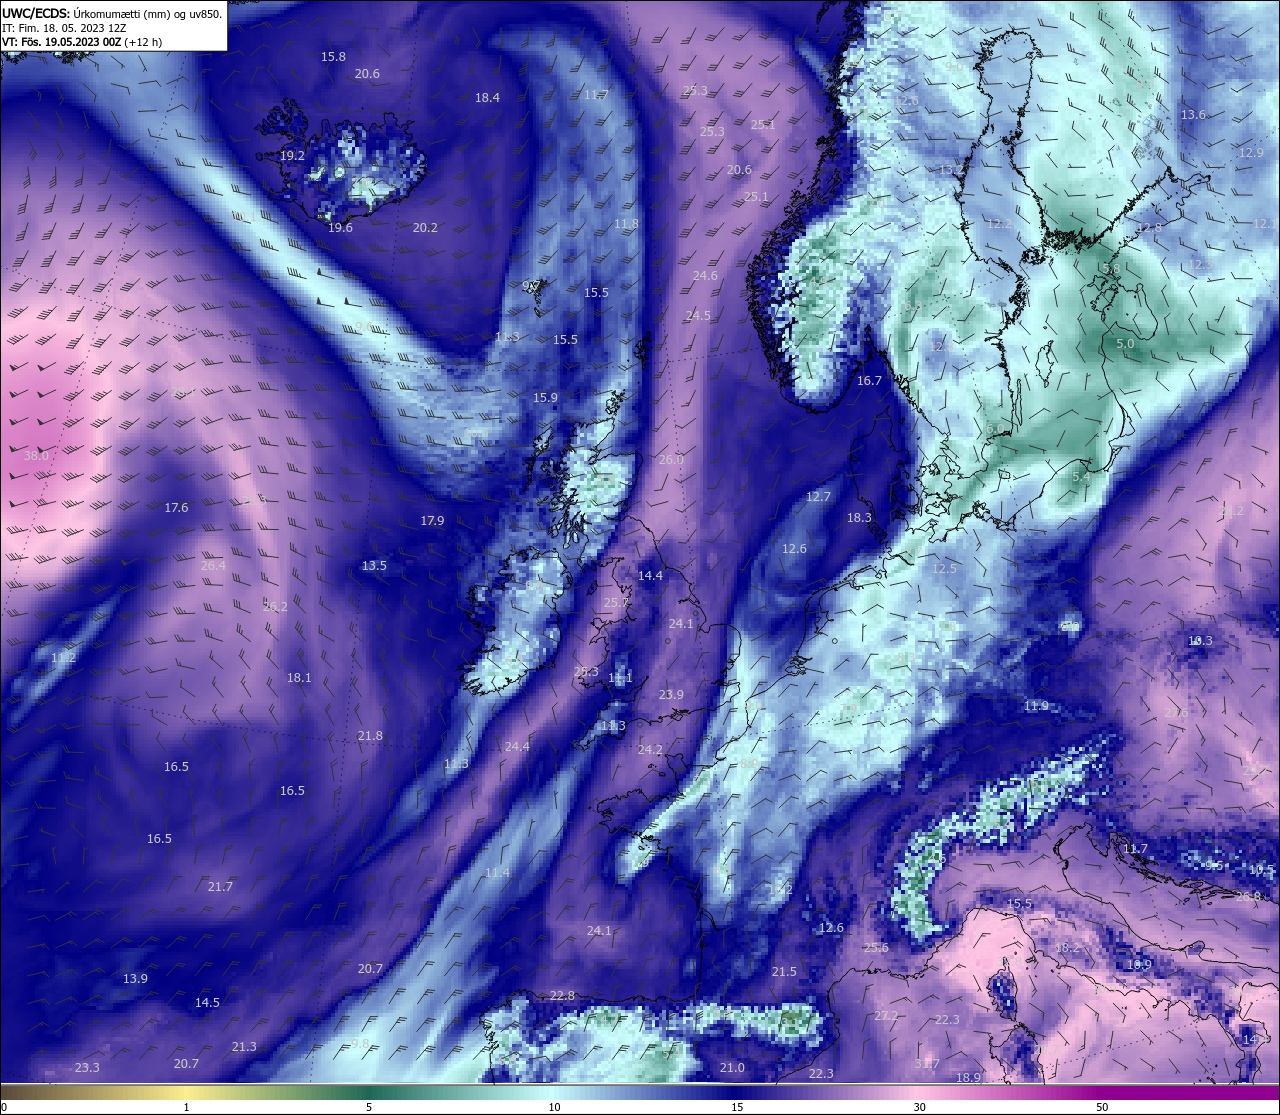
Task: Click the 17.6 value label
Action: click(x=176, y=508)
